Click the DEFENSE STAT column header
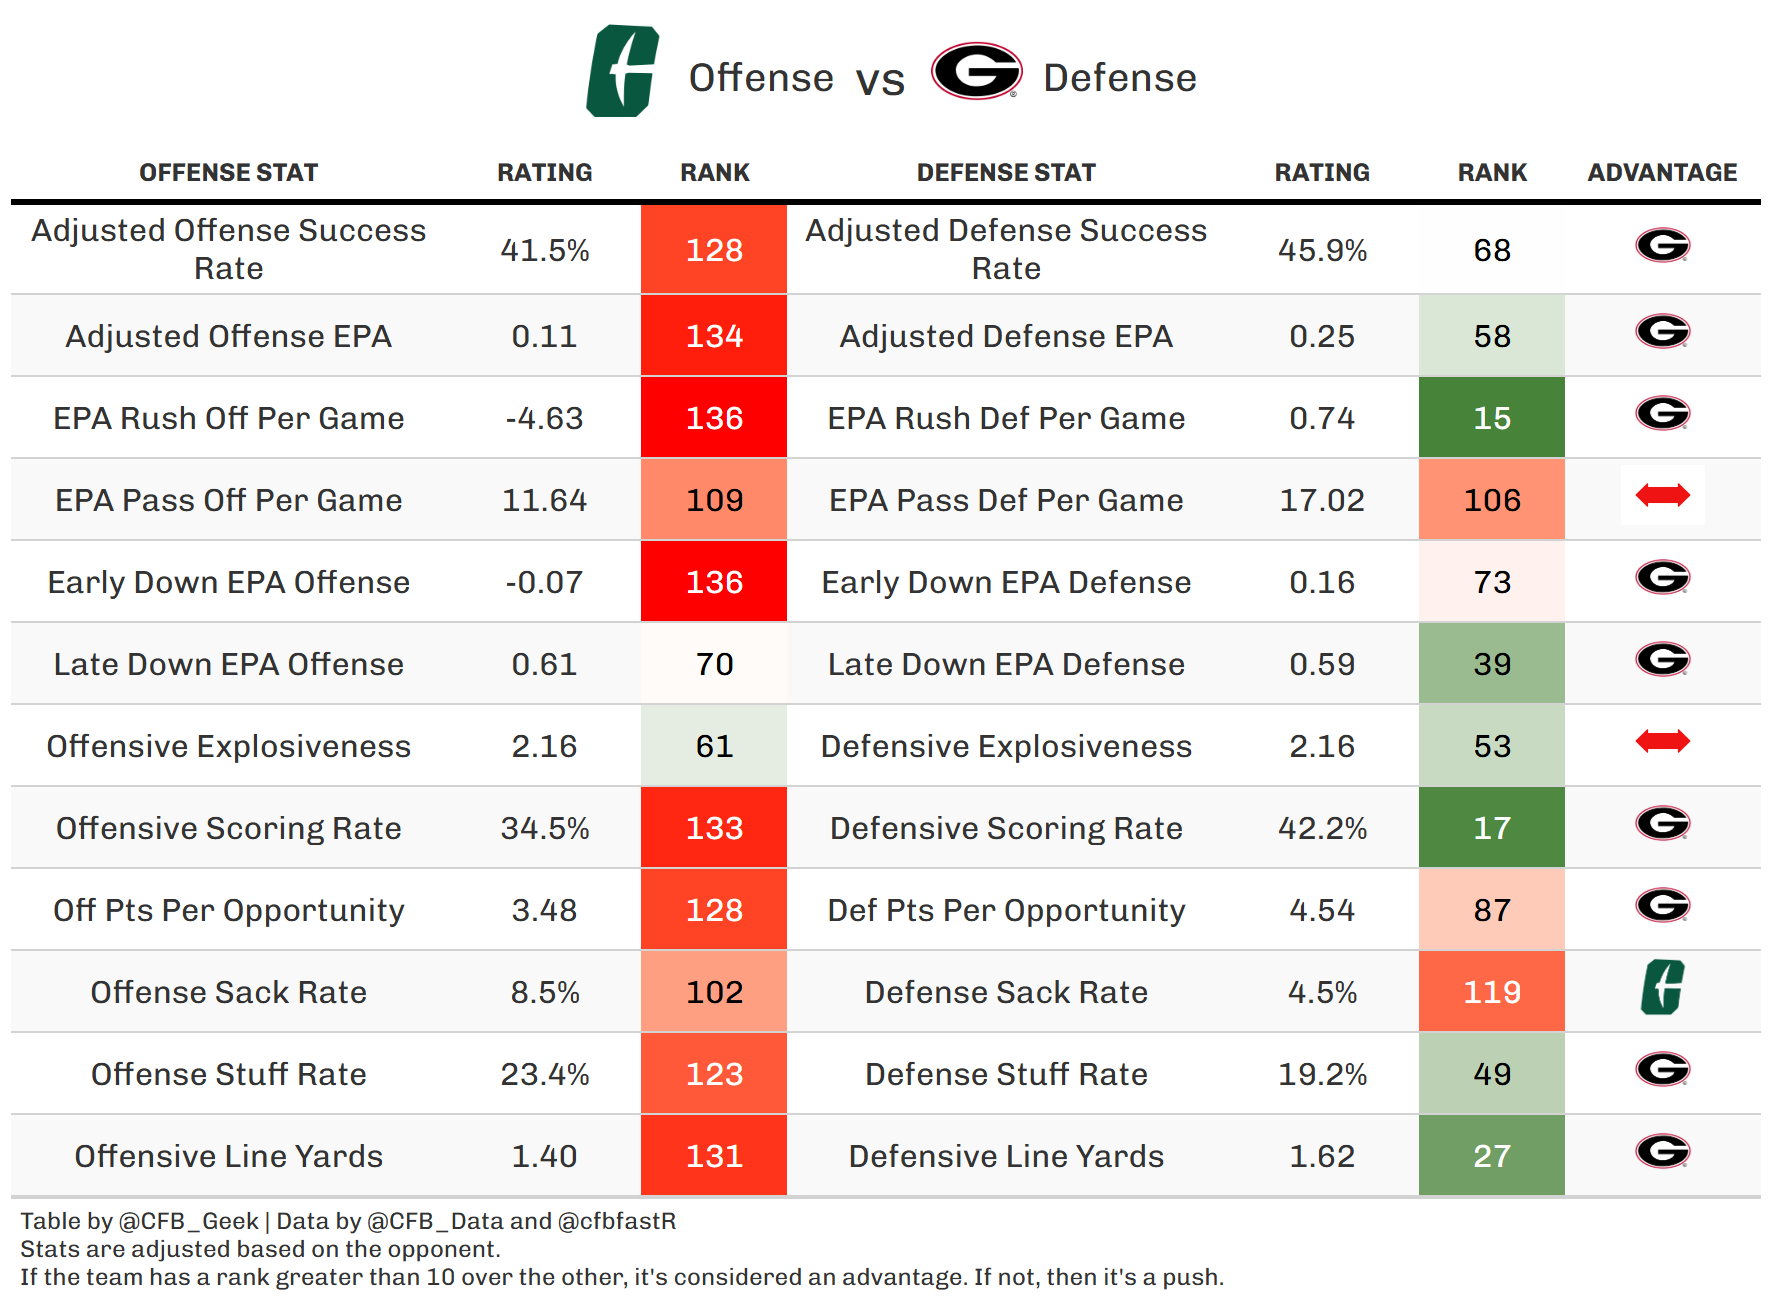The height and width of the screenshot is (1312, 1770). click(1006, 173)
